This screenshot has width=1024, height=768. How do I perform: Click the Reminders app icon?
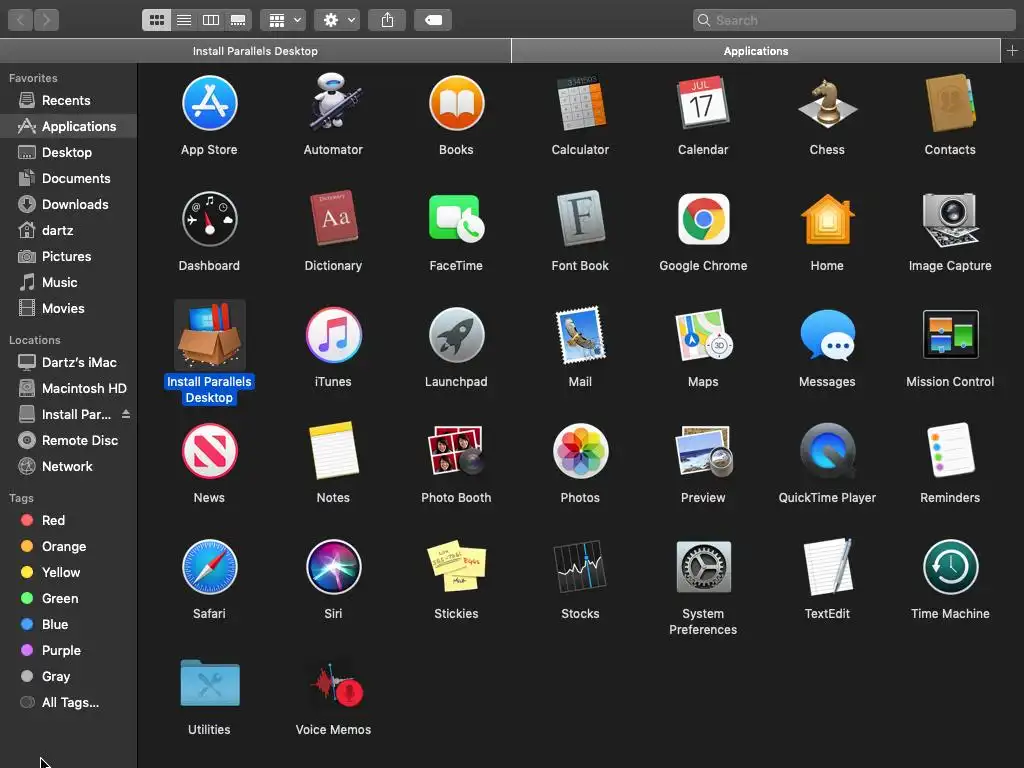coord(950,451)
